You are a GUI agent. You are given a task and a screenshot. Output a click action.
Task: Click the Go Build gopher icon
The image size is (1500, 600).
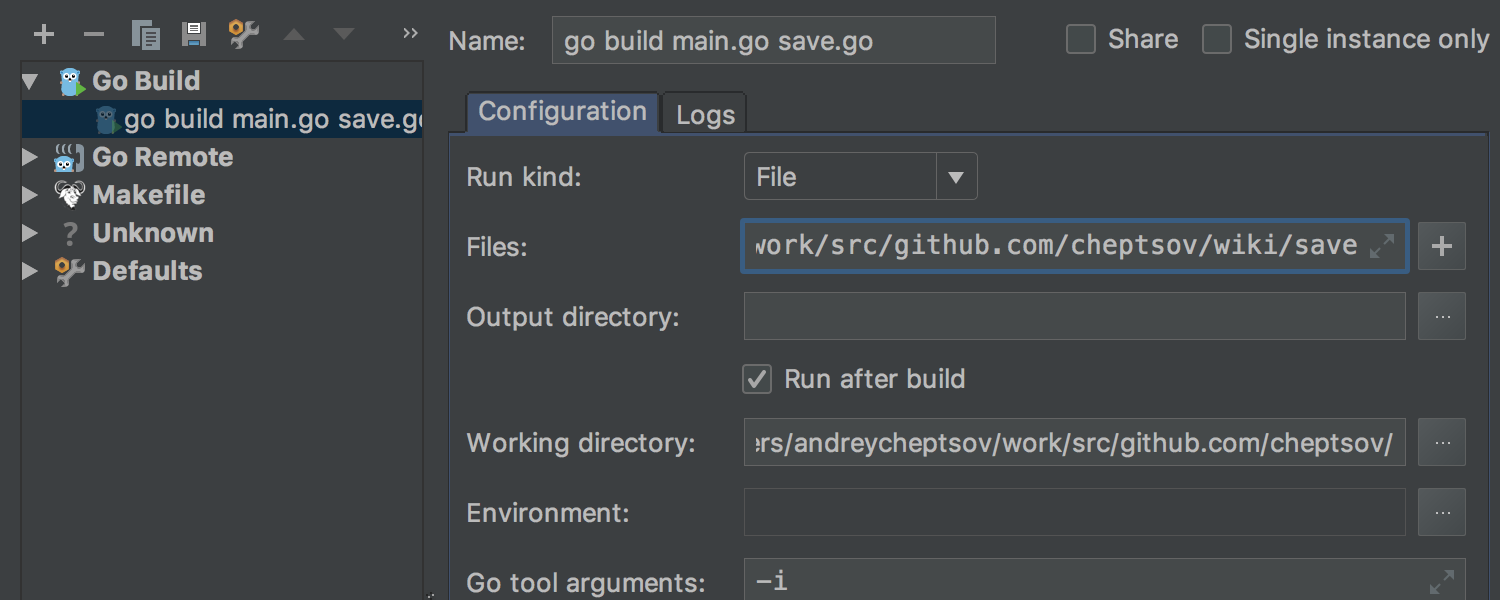click(x=71, y=82)
